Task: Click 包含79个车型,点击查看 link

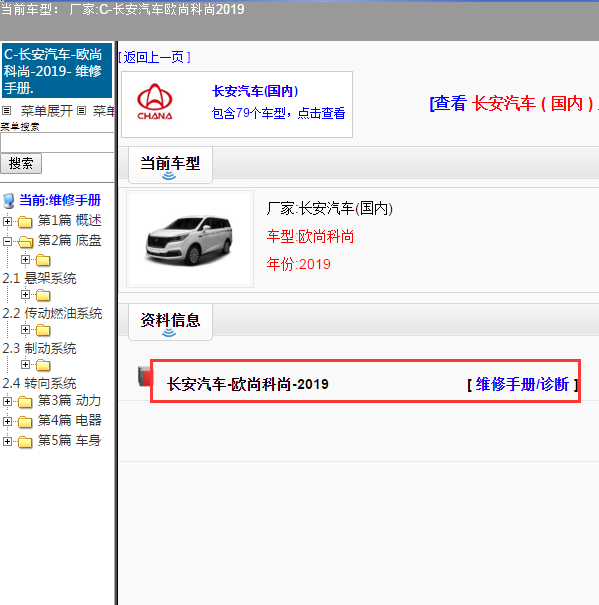Action: (278, 113)
